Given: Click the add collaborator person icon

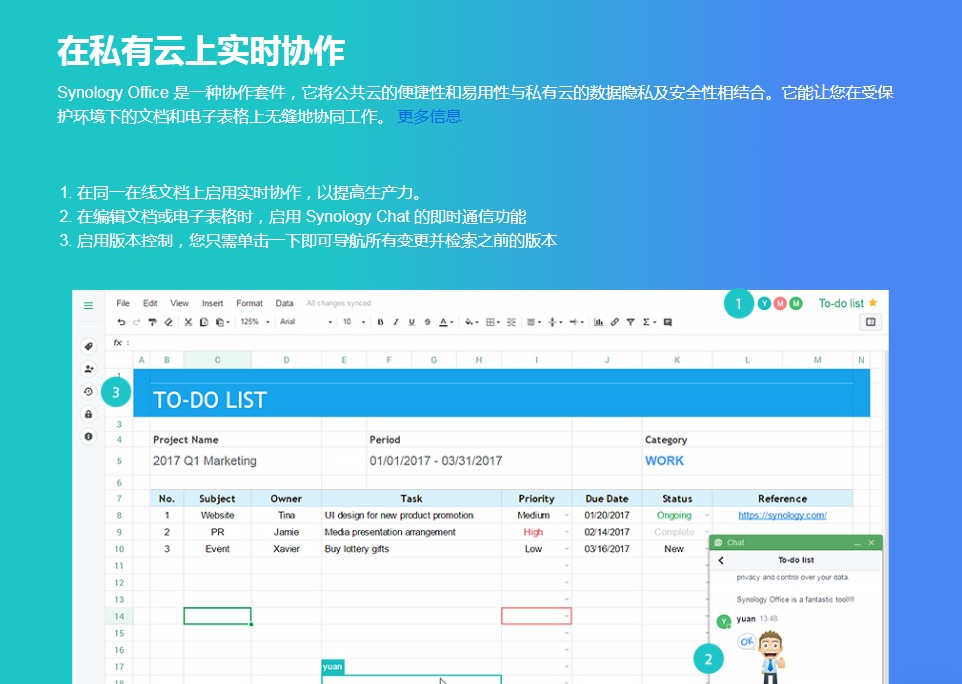Looking at the screenshot, I should (x=88, y=369).
